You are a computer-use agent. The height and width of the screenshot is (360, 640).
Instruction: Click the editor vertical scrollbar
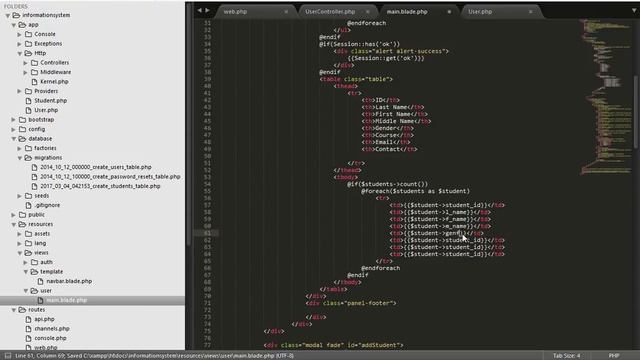636,112
